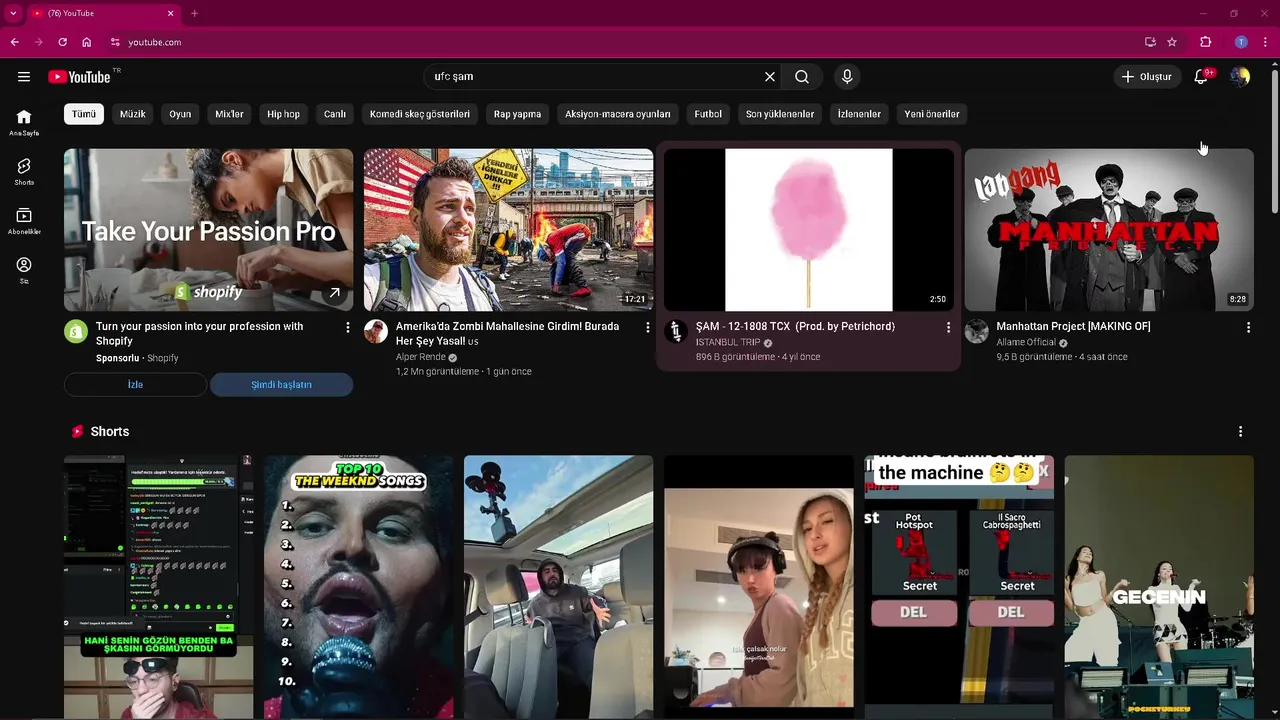Viewport: 1280px width, 720px height.
Task: Select the İzlenenler chip
Action: 859,114
